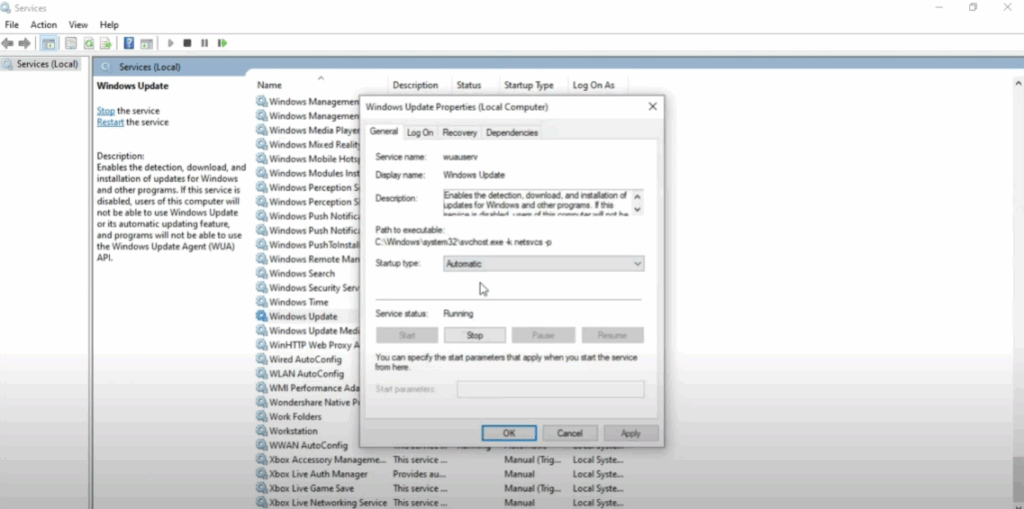
Task: Click the Stop Service square icon in toolbar
Action: (187, 43)
